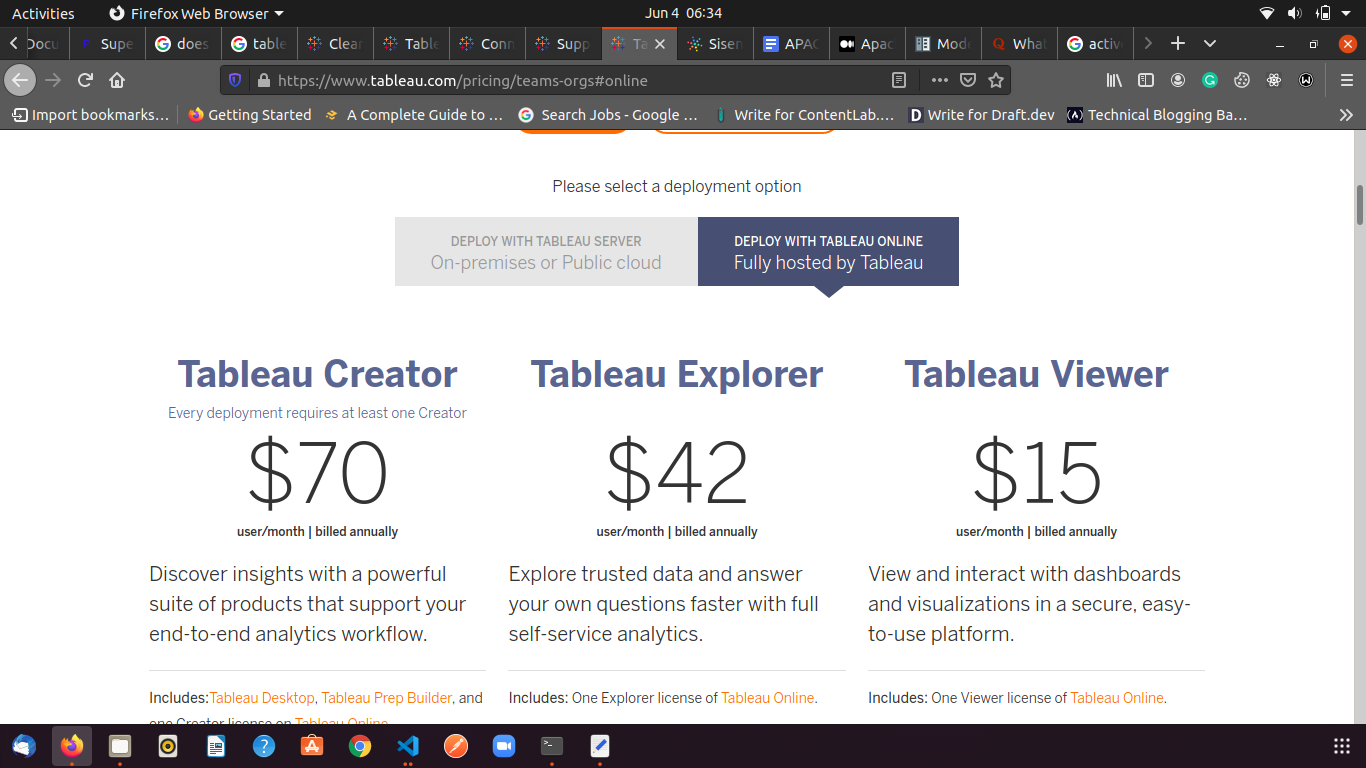1366x768 pixels.
Task: Show all applications grid
Action: [x=1342, y=746]
